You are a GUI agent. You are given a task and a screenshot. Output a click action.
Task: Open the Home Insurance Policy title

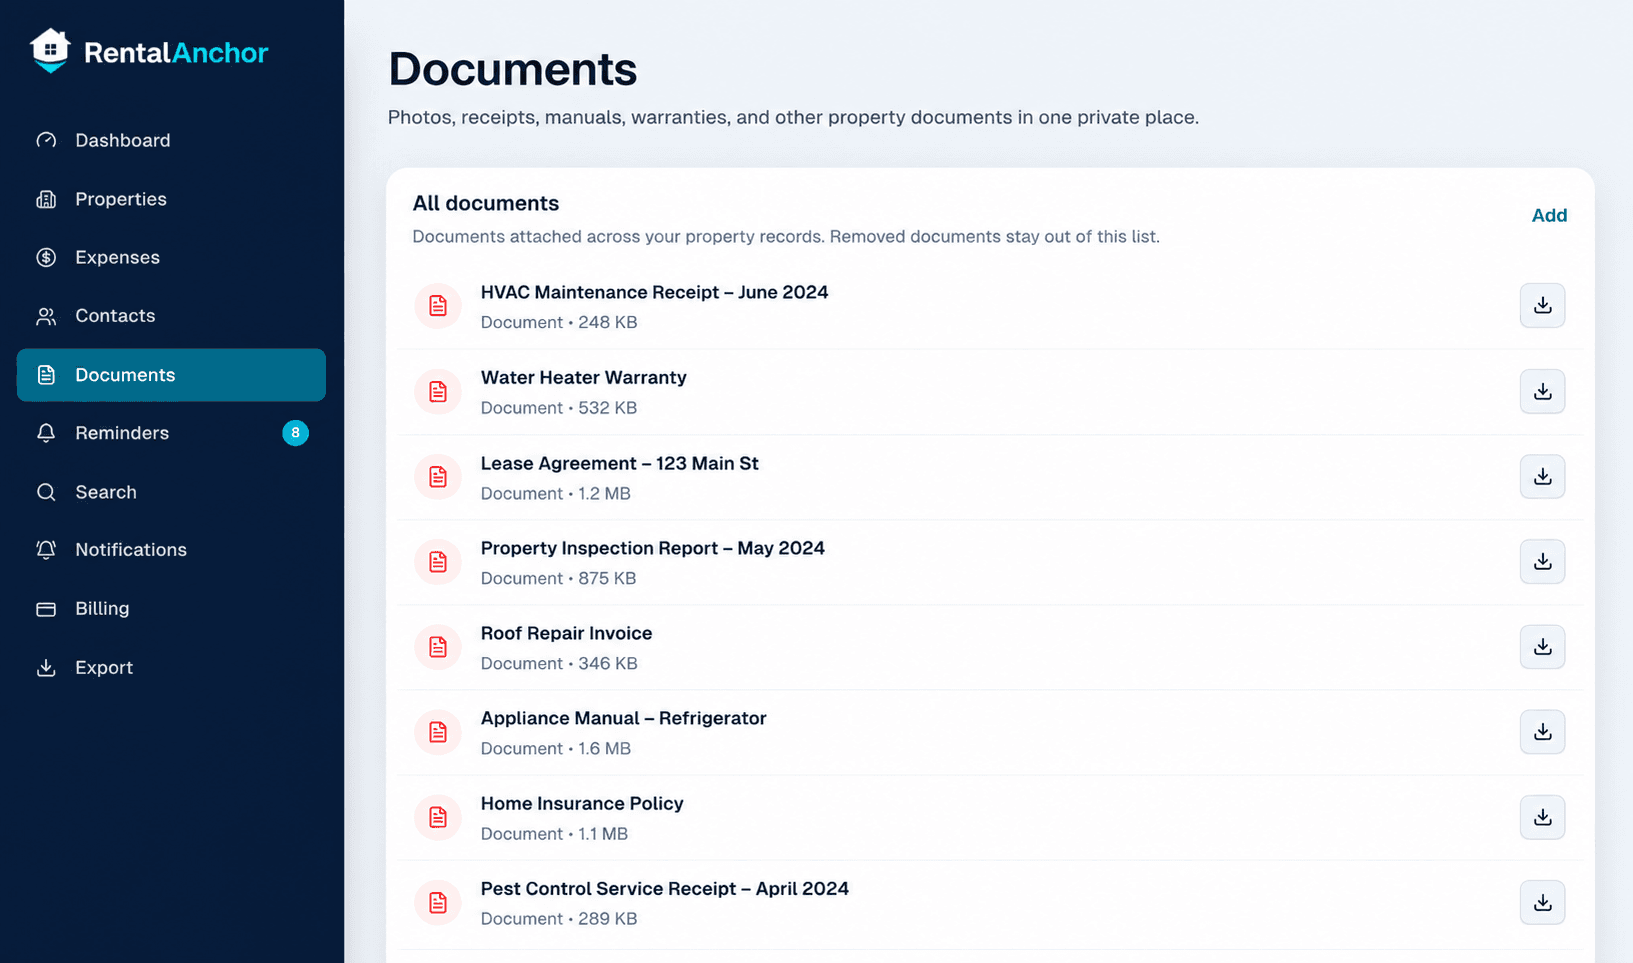[x=582, y=803]
